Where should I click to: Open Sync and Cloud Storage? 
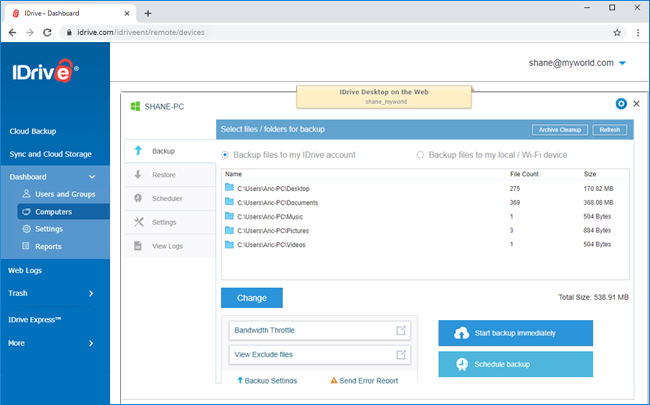51,154
